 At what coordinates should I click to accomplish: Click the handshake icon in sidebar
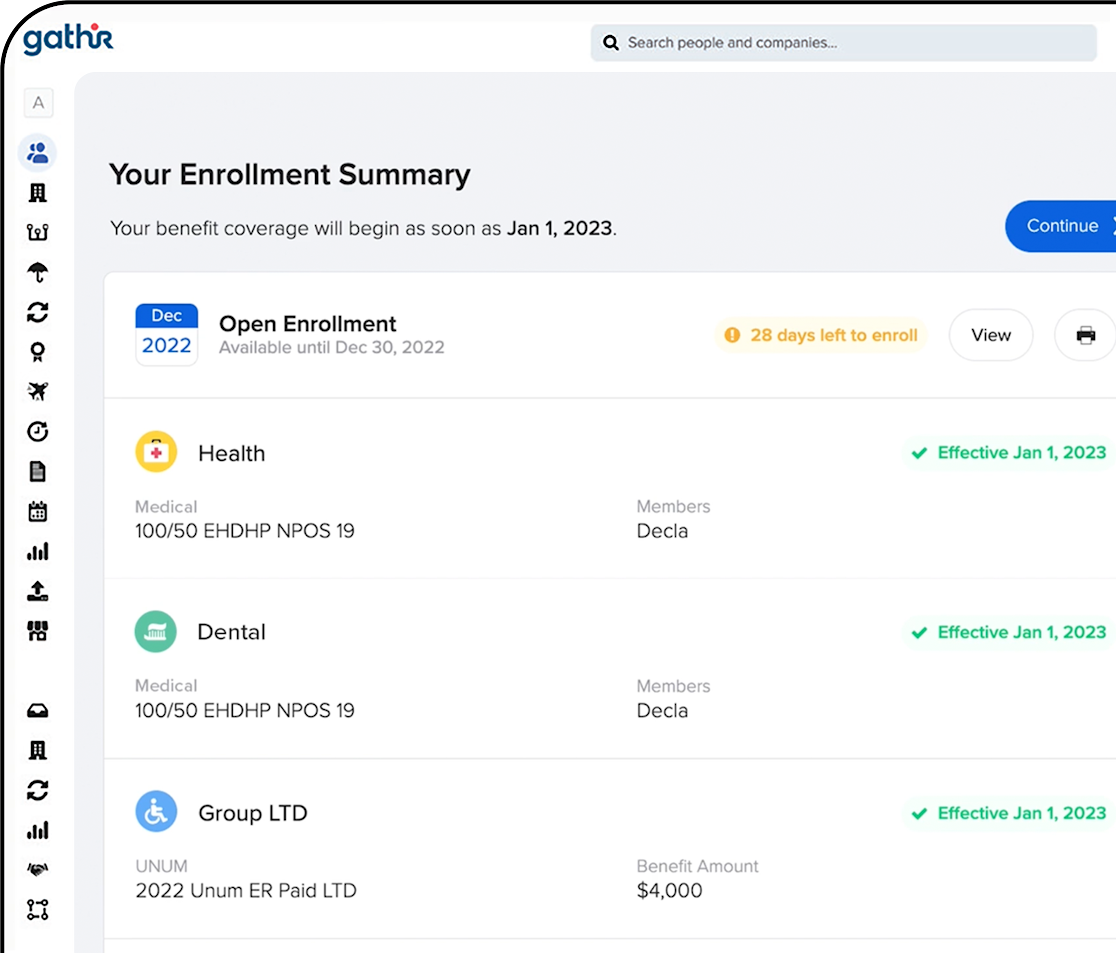tap(38, 870)
